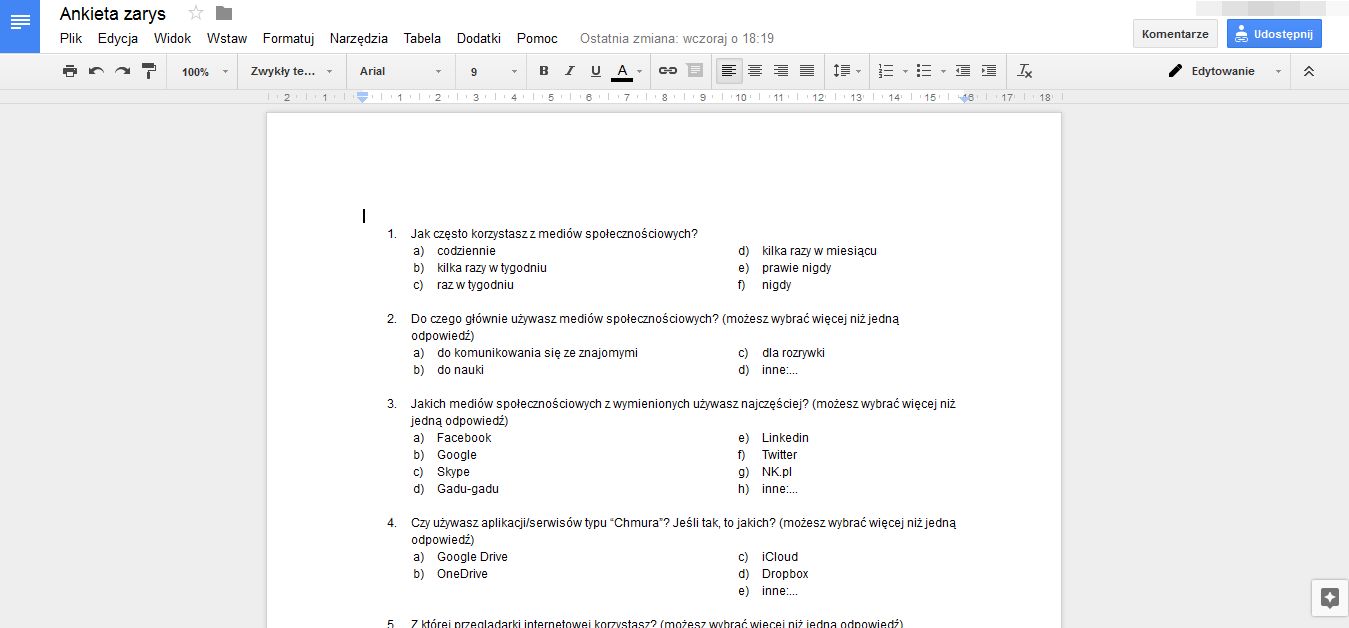
Task: Print the document
Action: coord(70,71)
